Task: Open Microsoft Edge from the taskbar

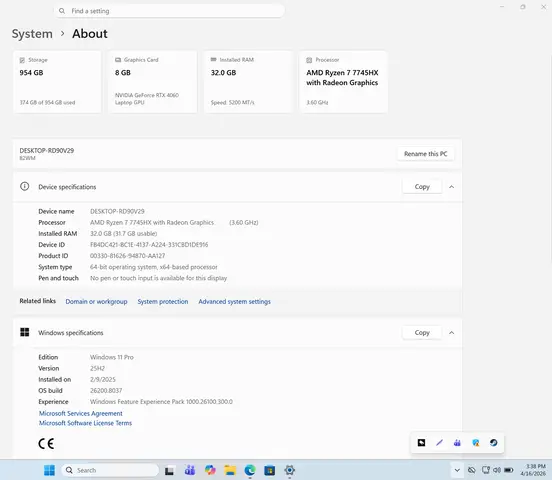Action: (x=250, y=470)
